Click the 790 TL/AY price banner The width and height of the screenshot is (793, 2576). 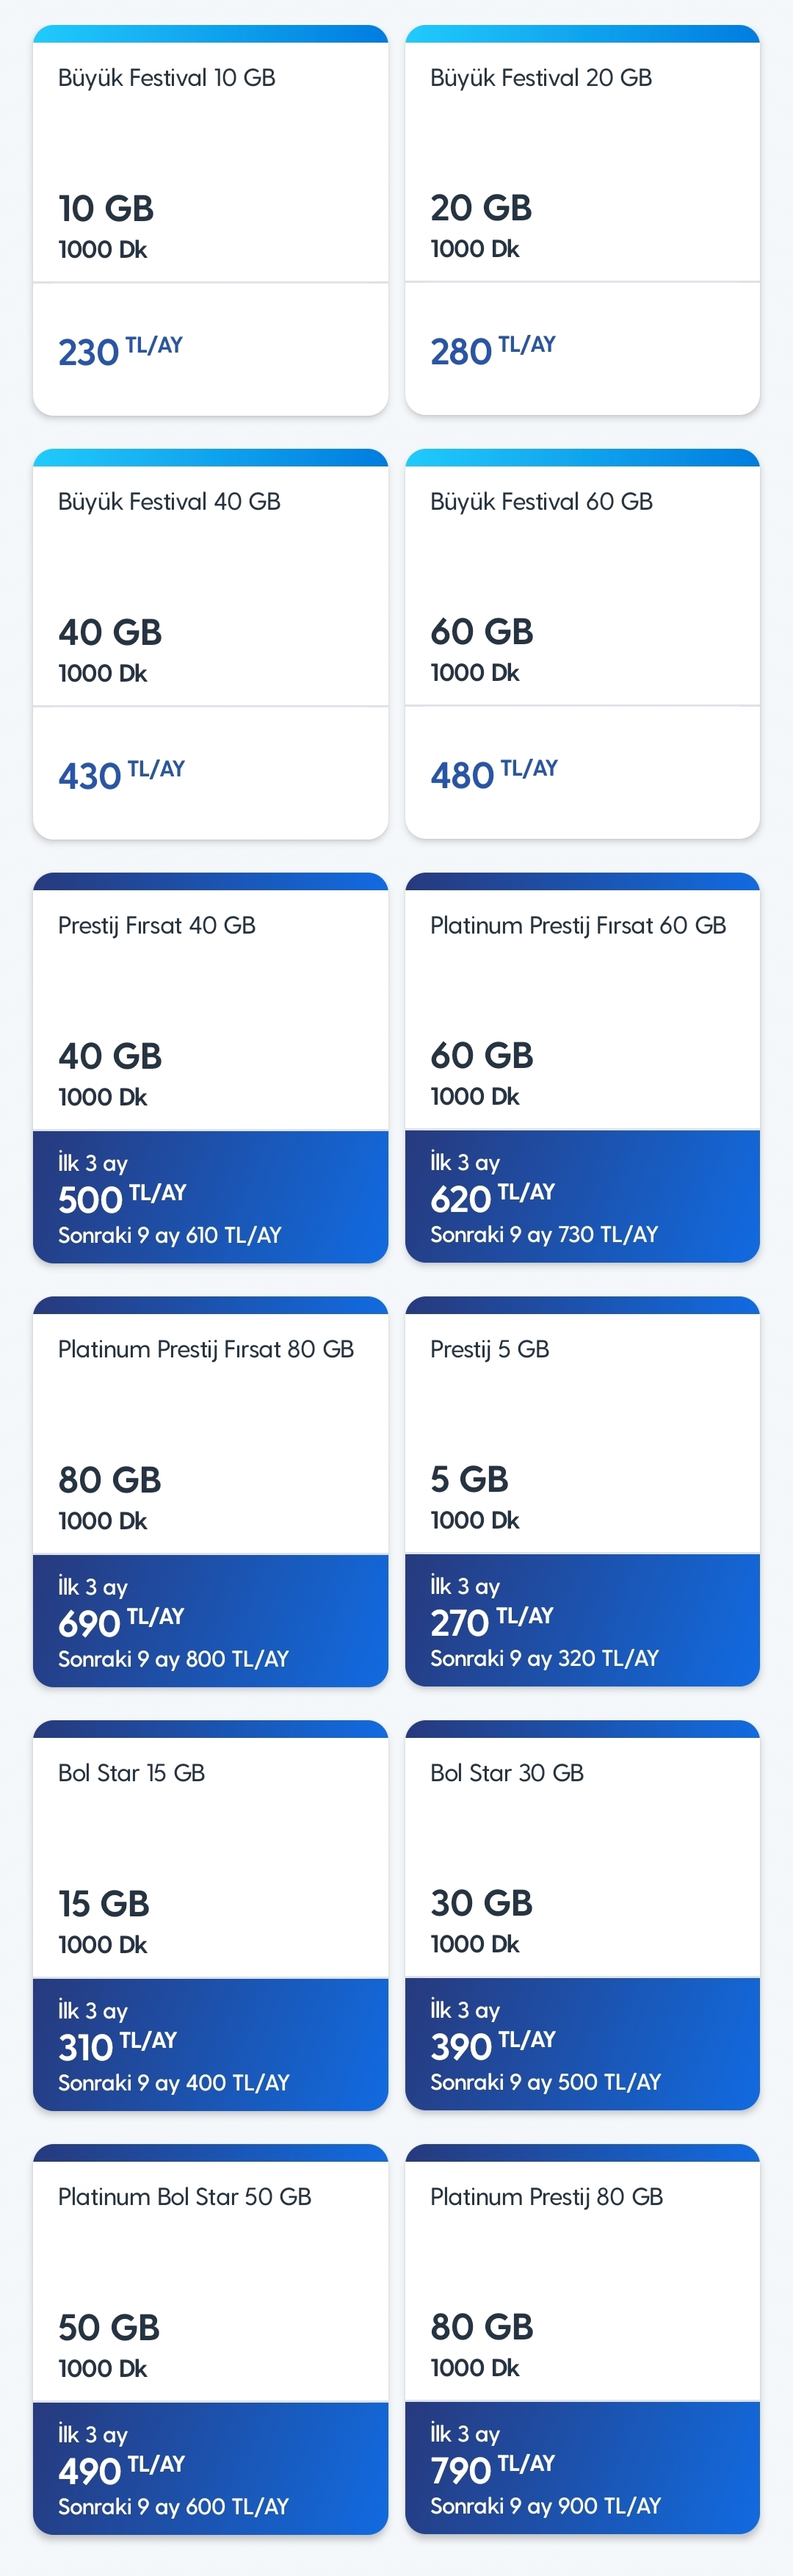582,2468
